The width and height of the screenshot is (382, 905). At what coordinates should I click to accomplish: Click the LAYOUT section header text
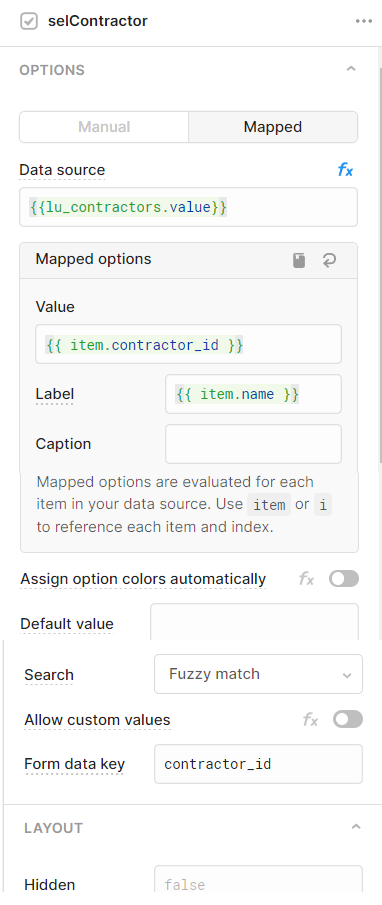point(54,828)
